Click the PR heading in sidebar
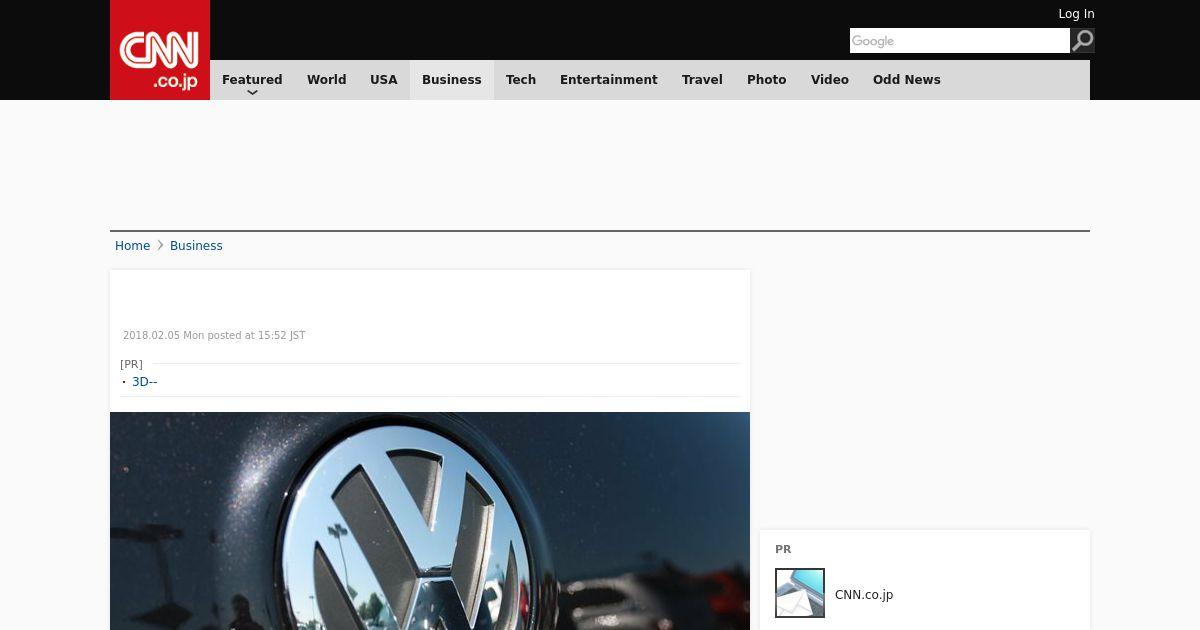Screen dimensions: 1200x630 783,549
